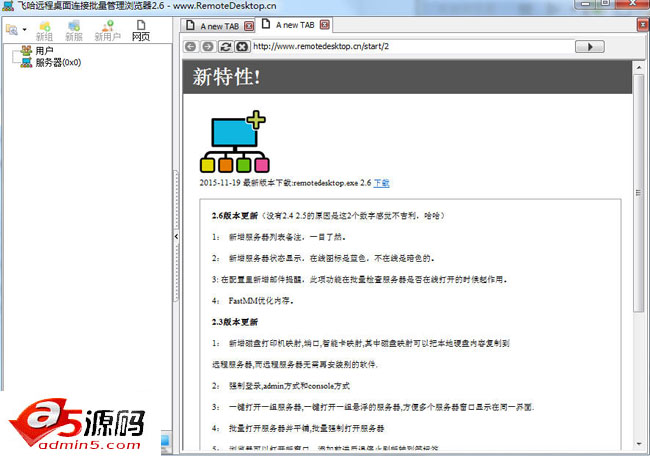Click the 一键打开一组服务器 line
Viewport: 650px width, 456px height.
coord(373,407)
